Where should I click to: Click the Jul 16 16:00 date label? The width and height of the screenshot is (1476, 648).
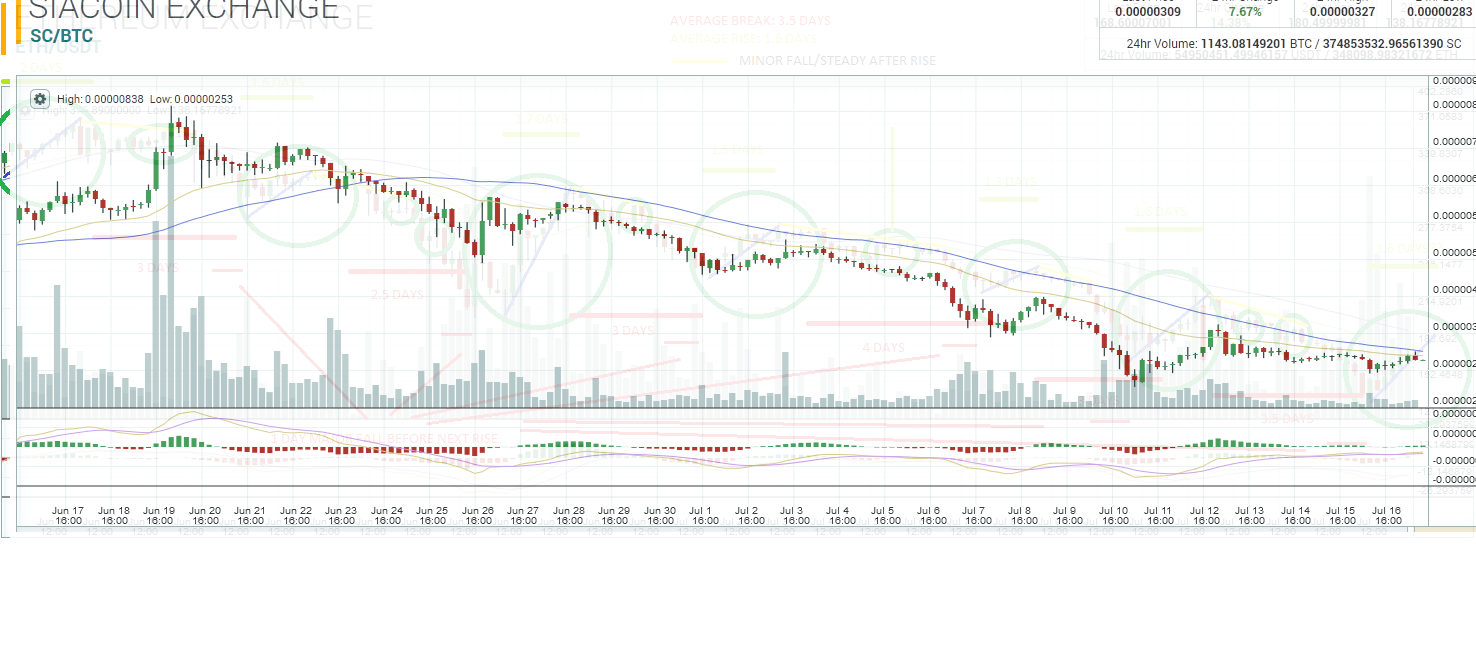pos(1387,515)
